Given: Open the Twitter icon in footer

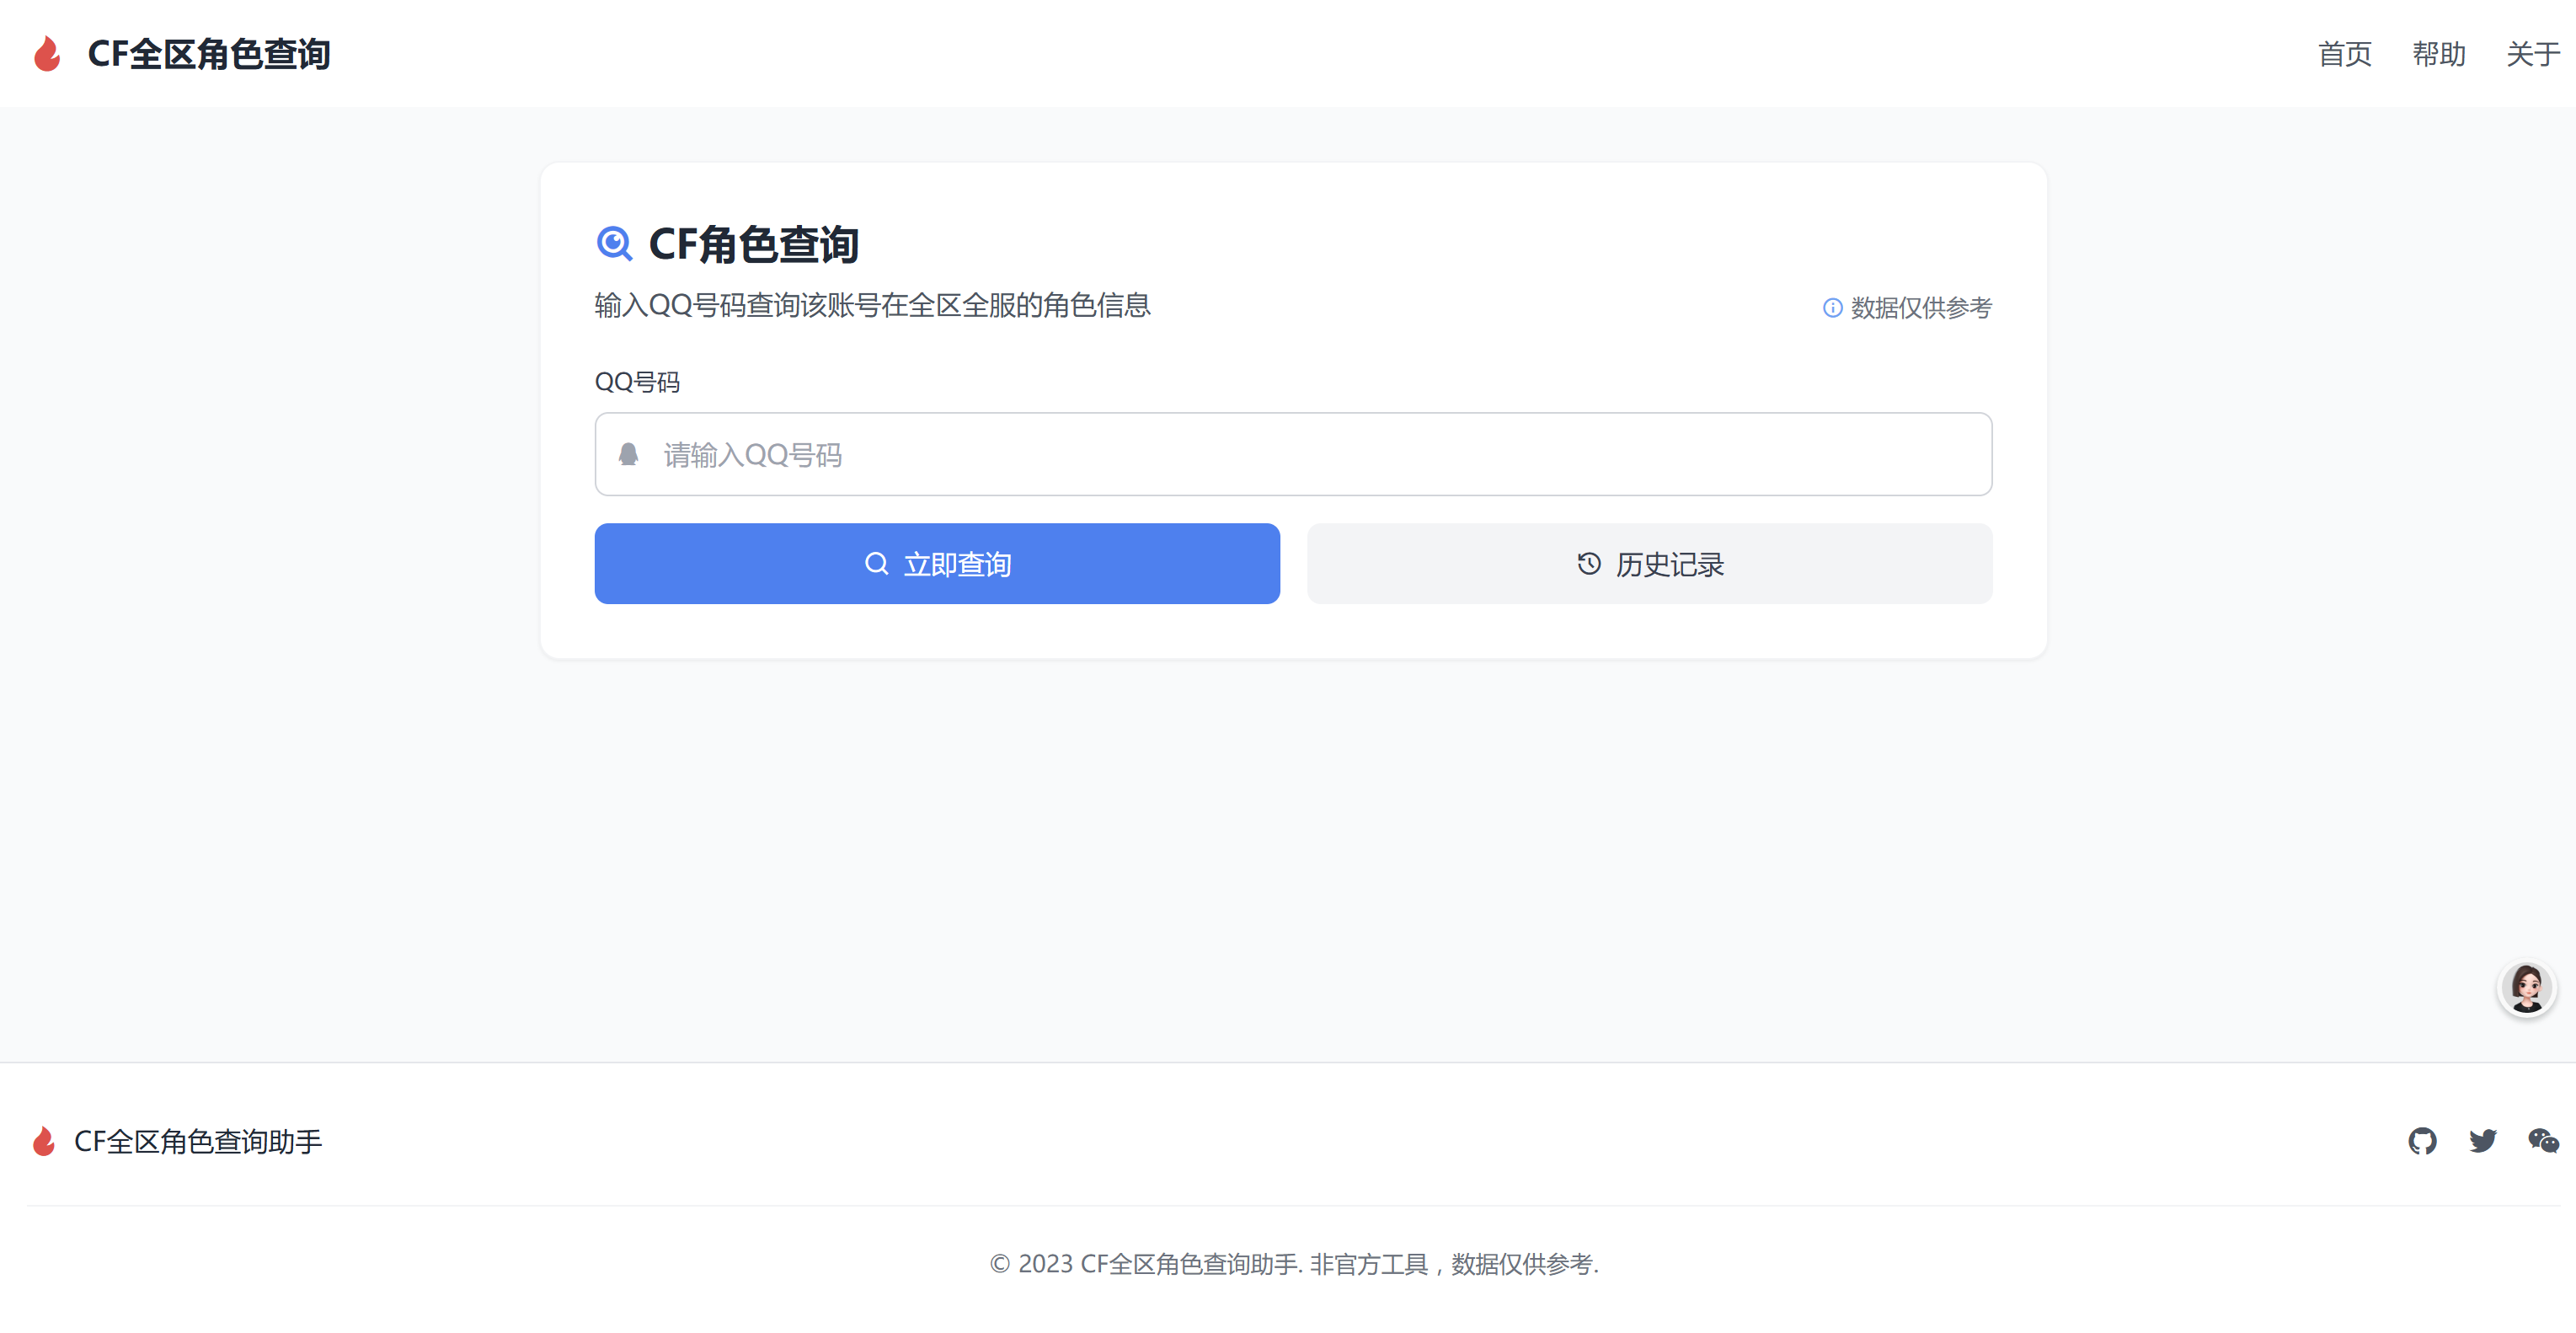Looking at the screenshot, I should pyautogui.click(x=2482, y=1141).
